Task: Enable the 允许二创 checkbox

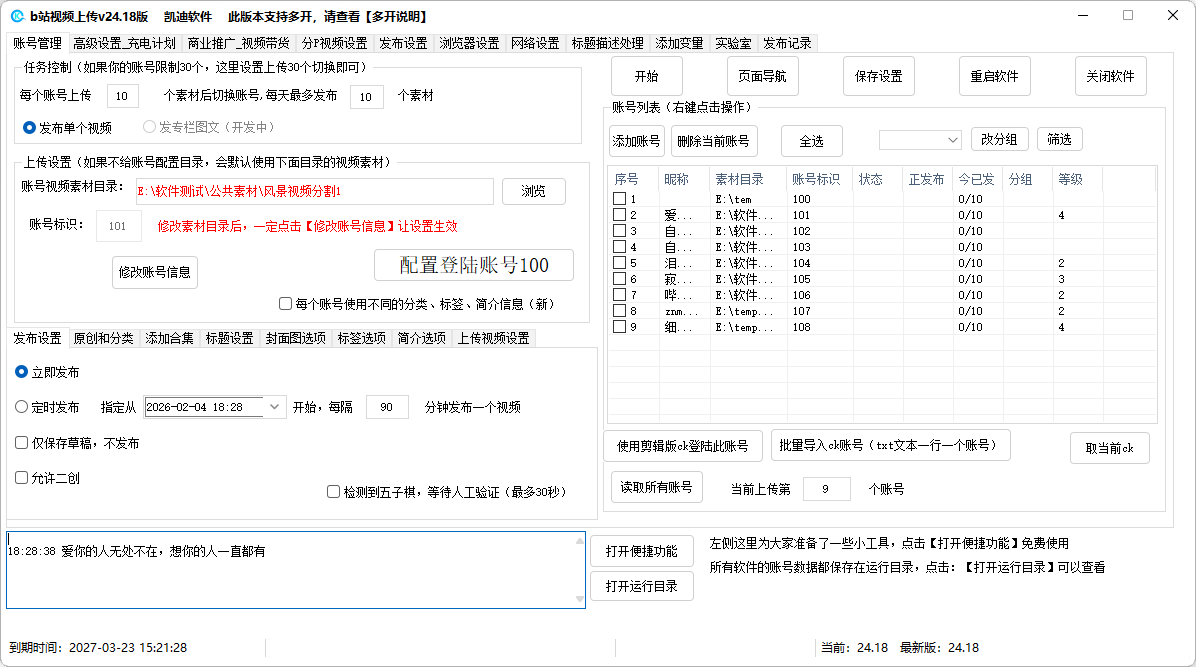Action: (x=22, y=478)
